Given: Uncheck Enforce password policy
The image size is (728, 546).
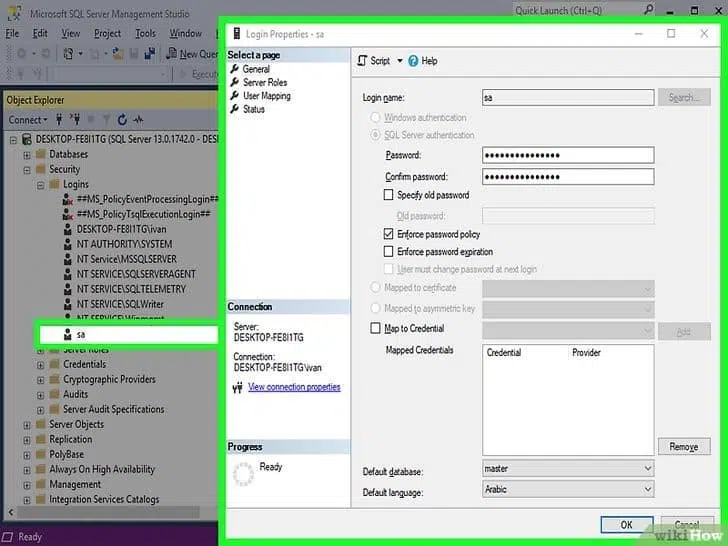Looking at the screenshot, I should click(x=389, y=234).
